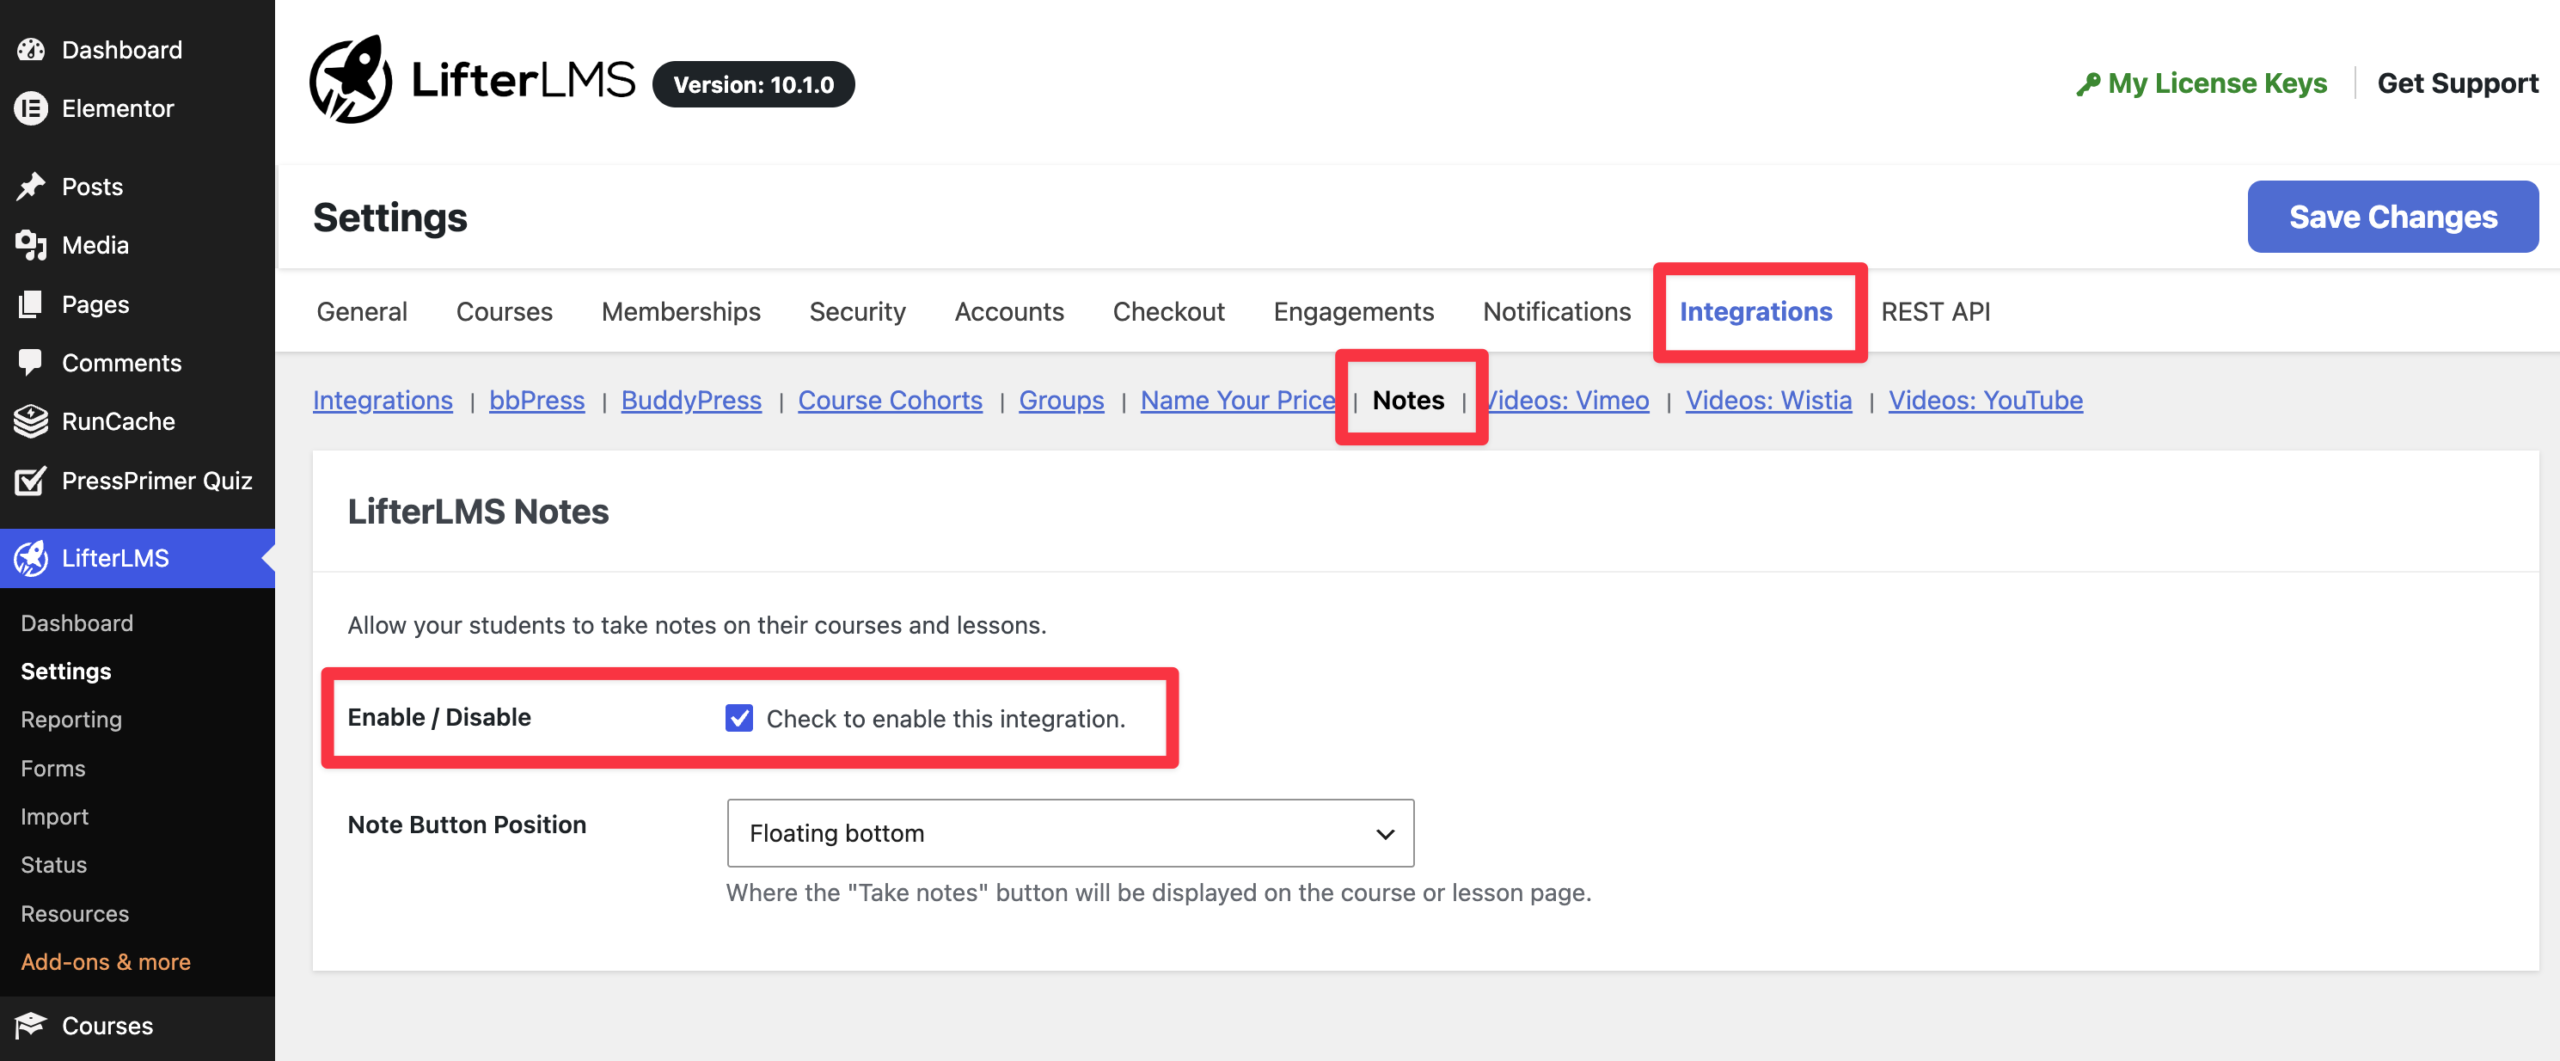Click the Get Support link

[2458, 83]
